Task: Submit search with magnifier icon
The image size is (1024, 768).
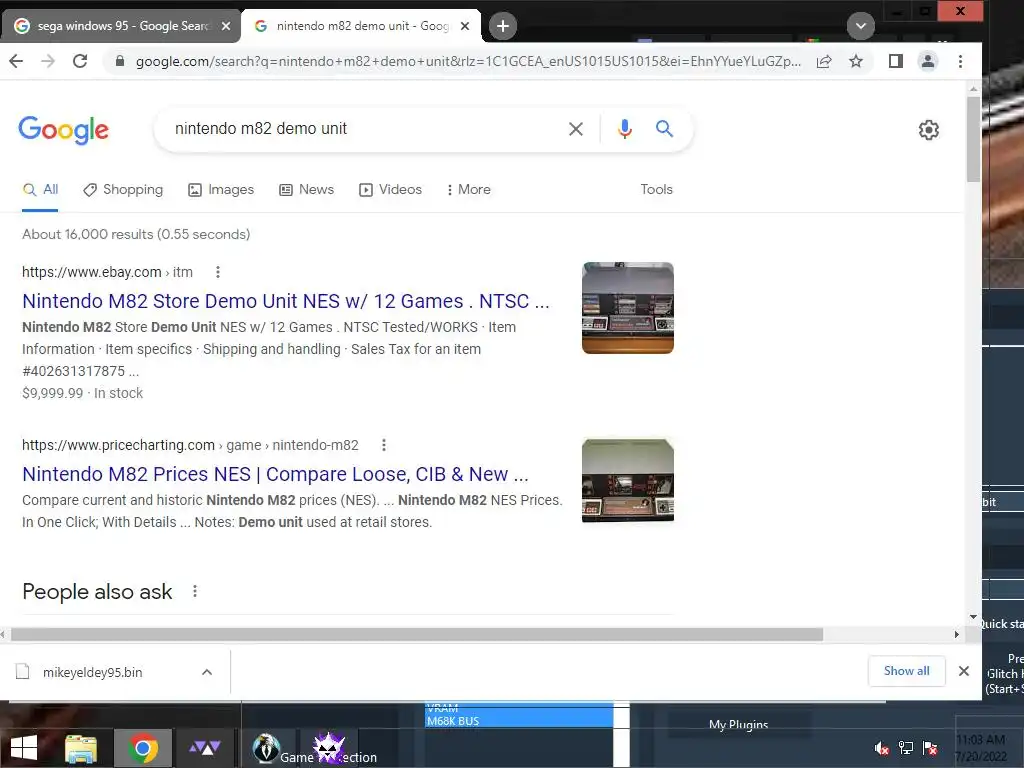Action: click(664, 129)
